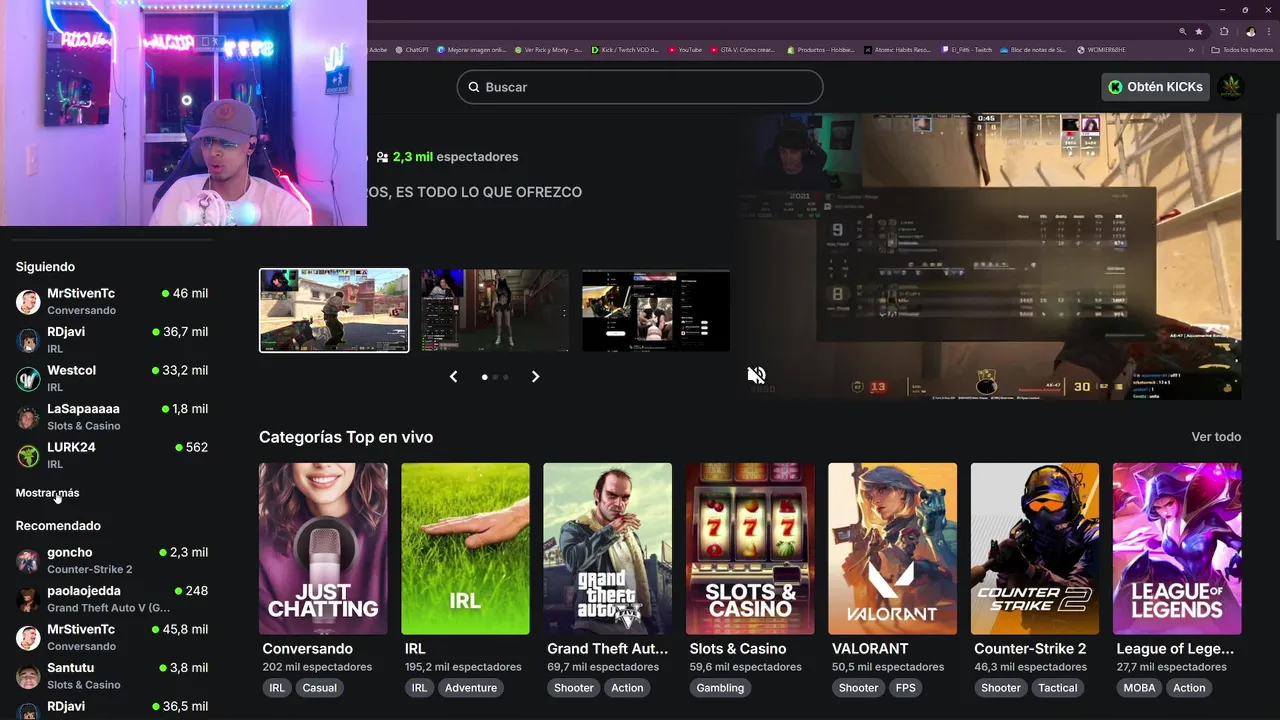Click the Obtén KICKs button

click(1155, 87)
